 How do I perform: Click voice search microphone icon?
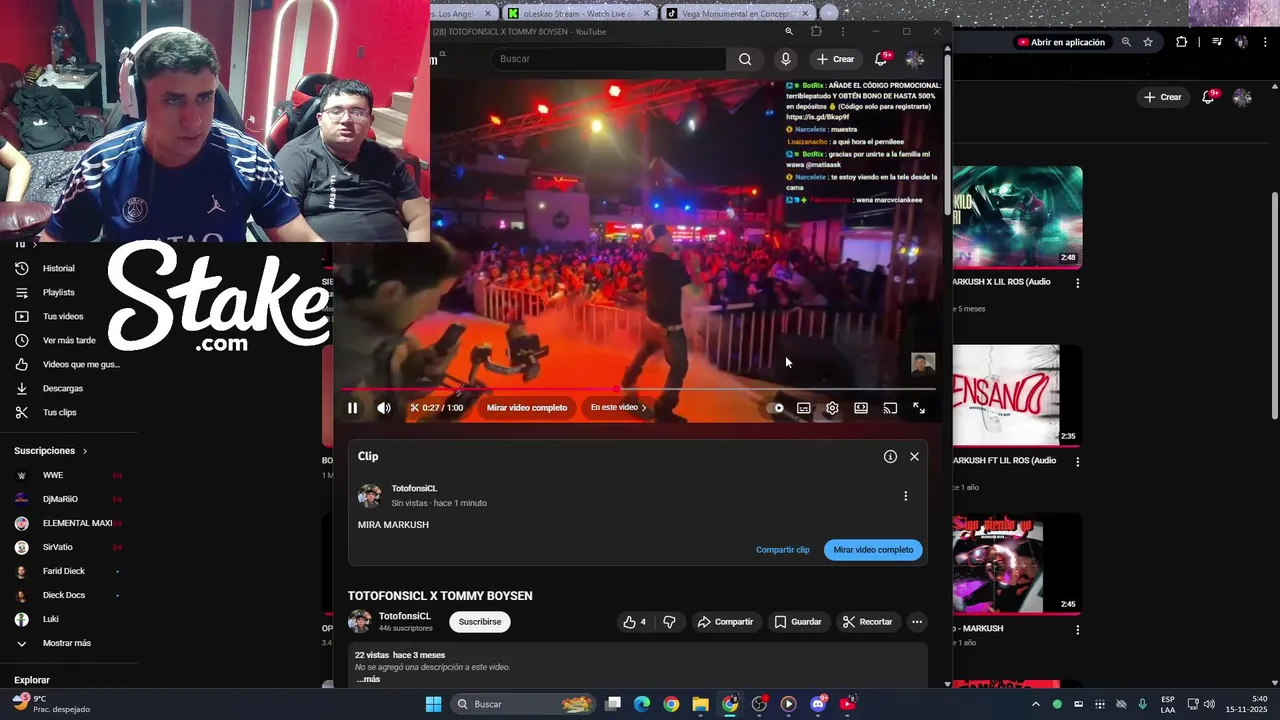tap(786, 59)
